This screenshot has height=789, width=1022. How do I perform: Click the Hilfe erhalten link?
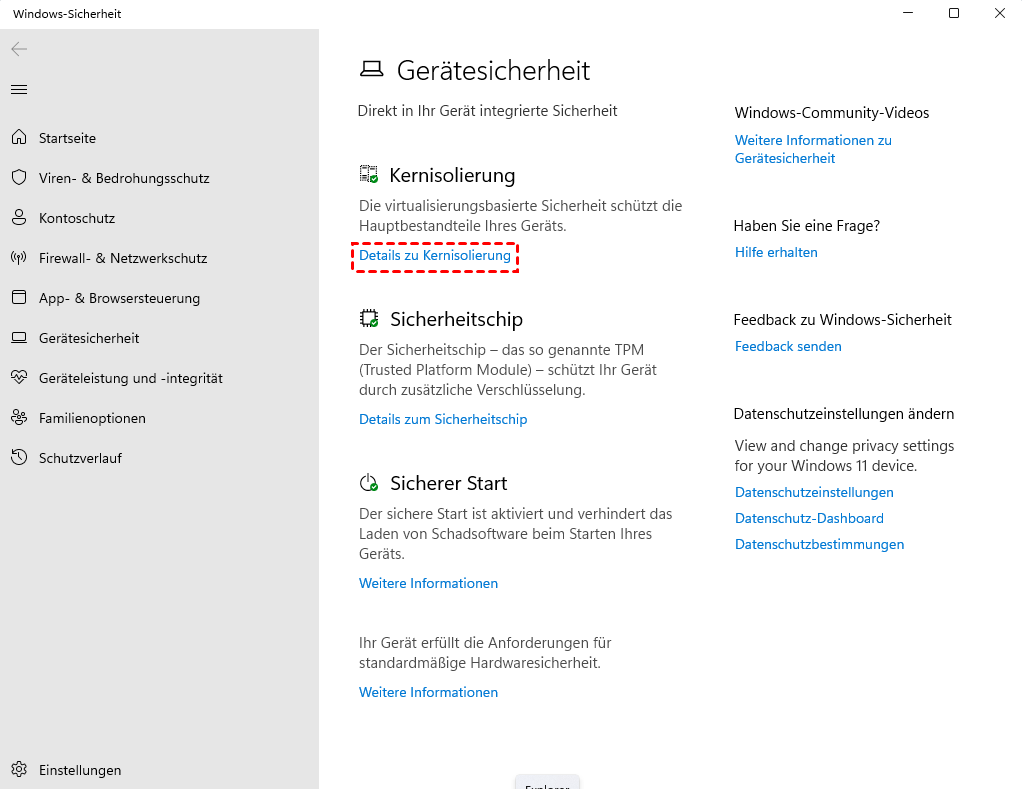[776, 253]
